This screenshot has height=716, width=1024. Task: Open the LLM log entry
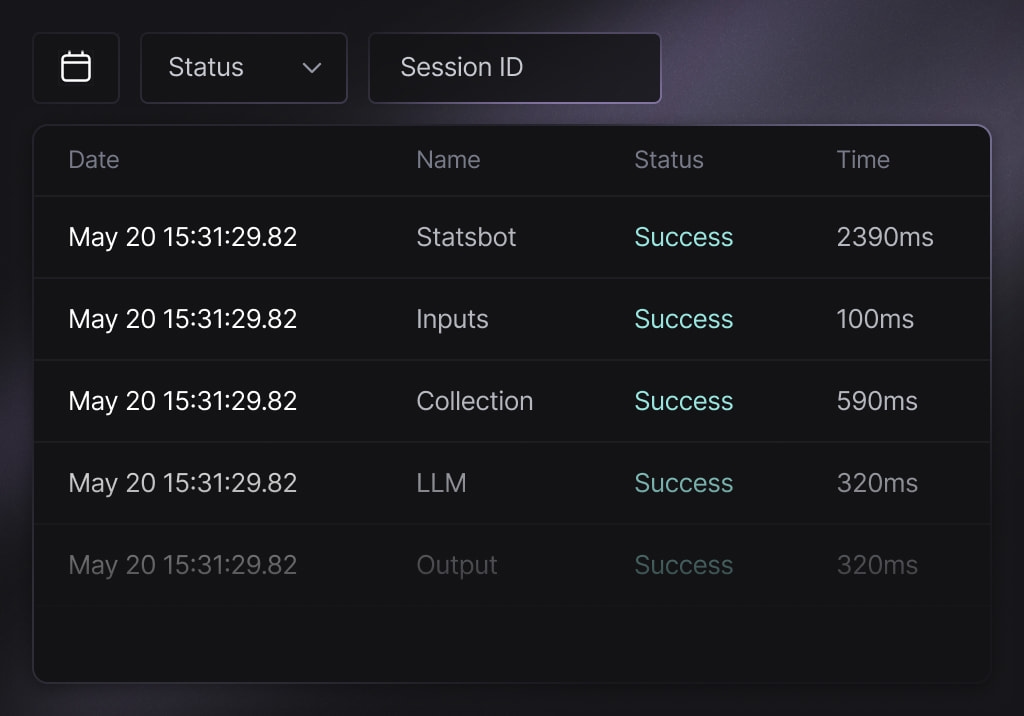pyautogui.click(x=512, y=483)
